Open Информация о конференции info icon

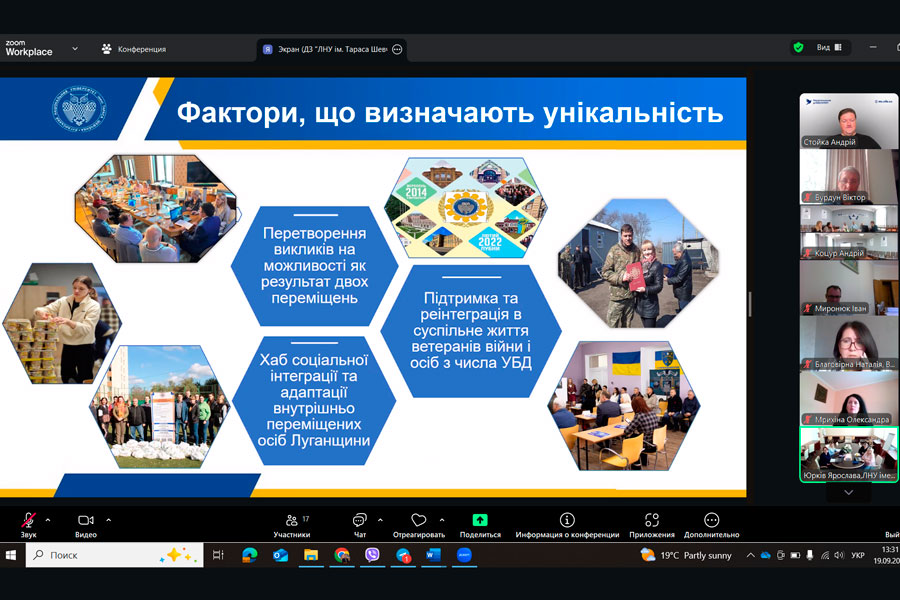(x=567, y=520)
